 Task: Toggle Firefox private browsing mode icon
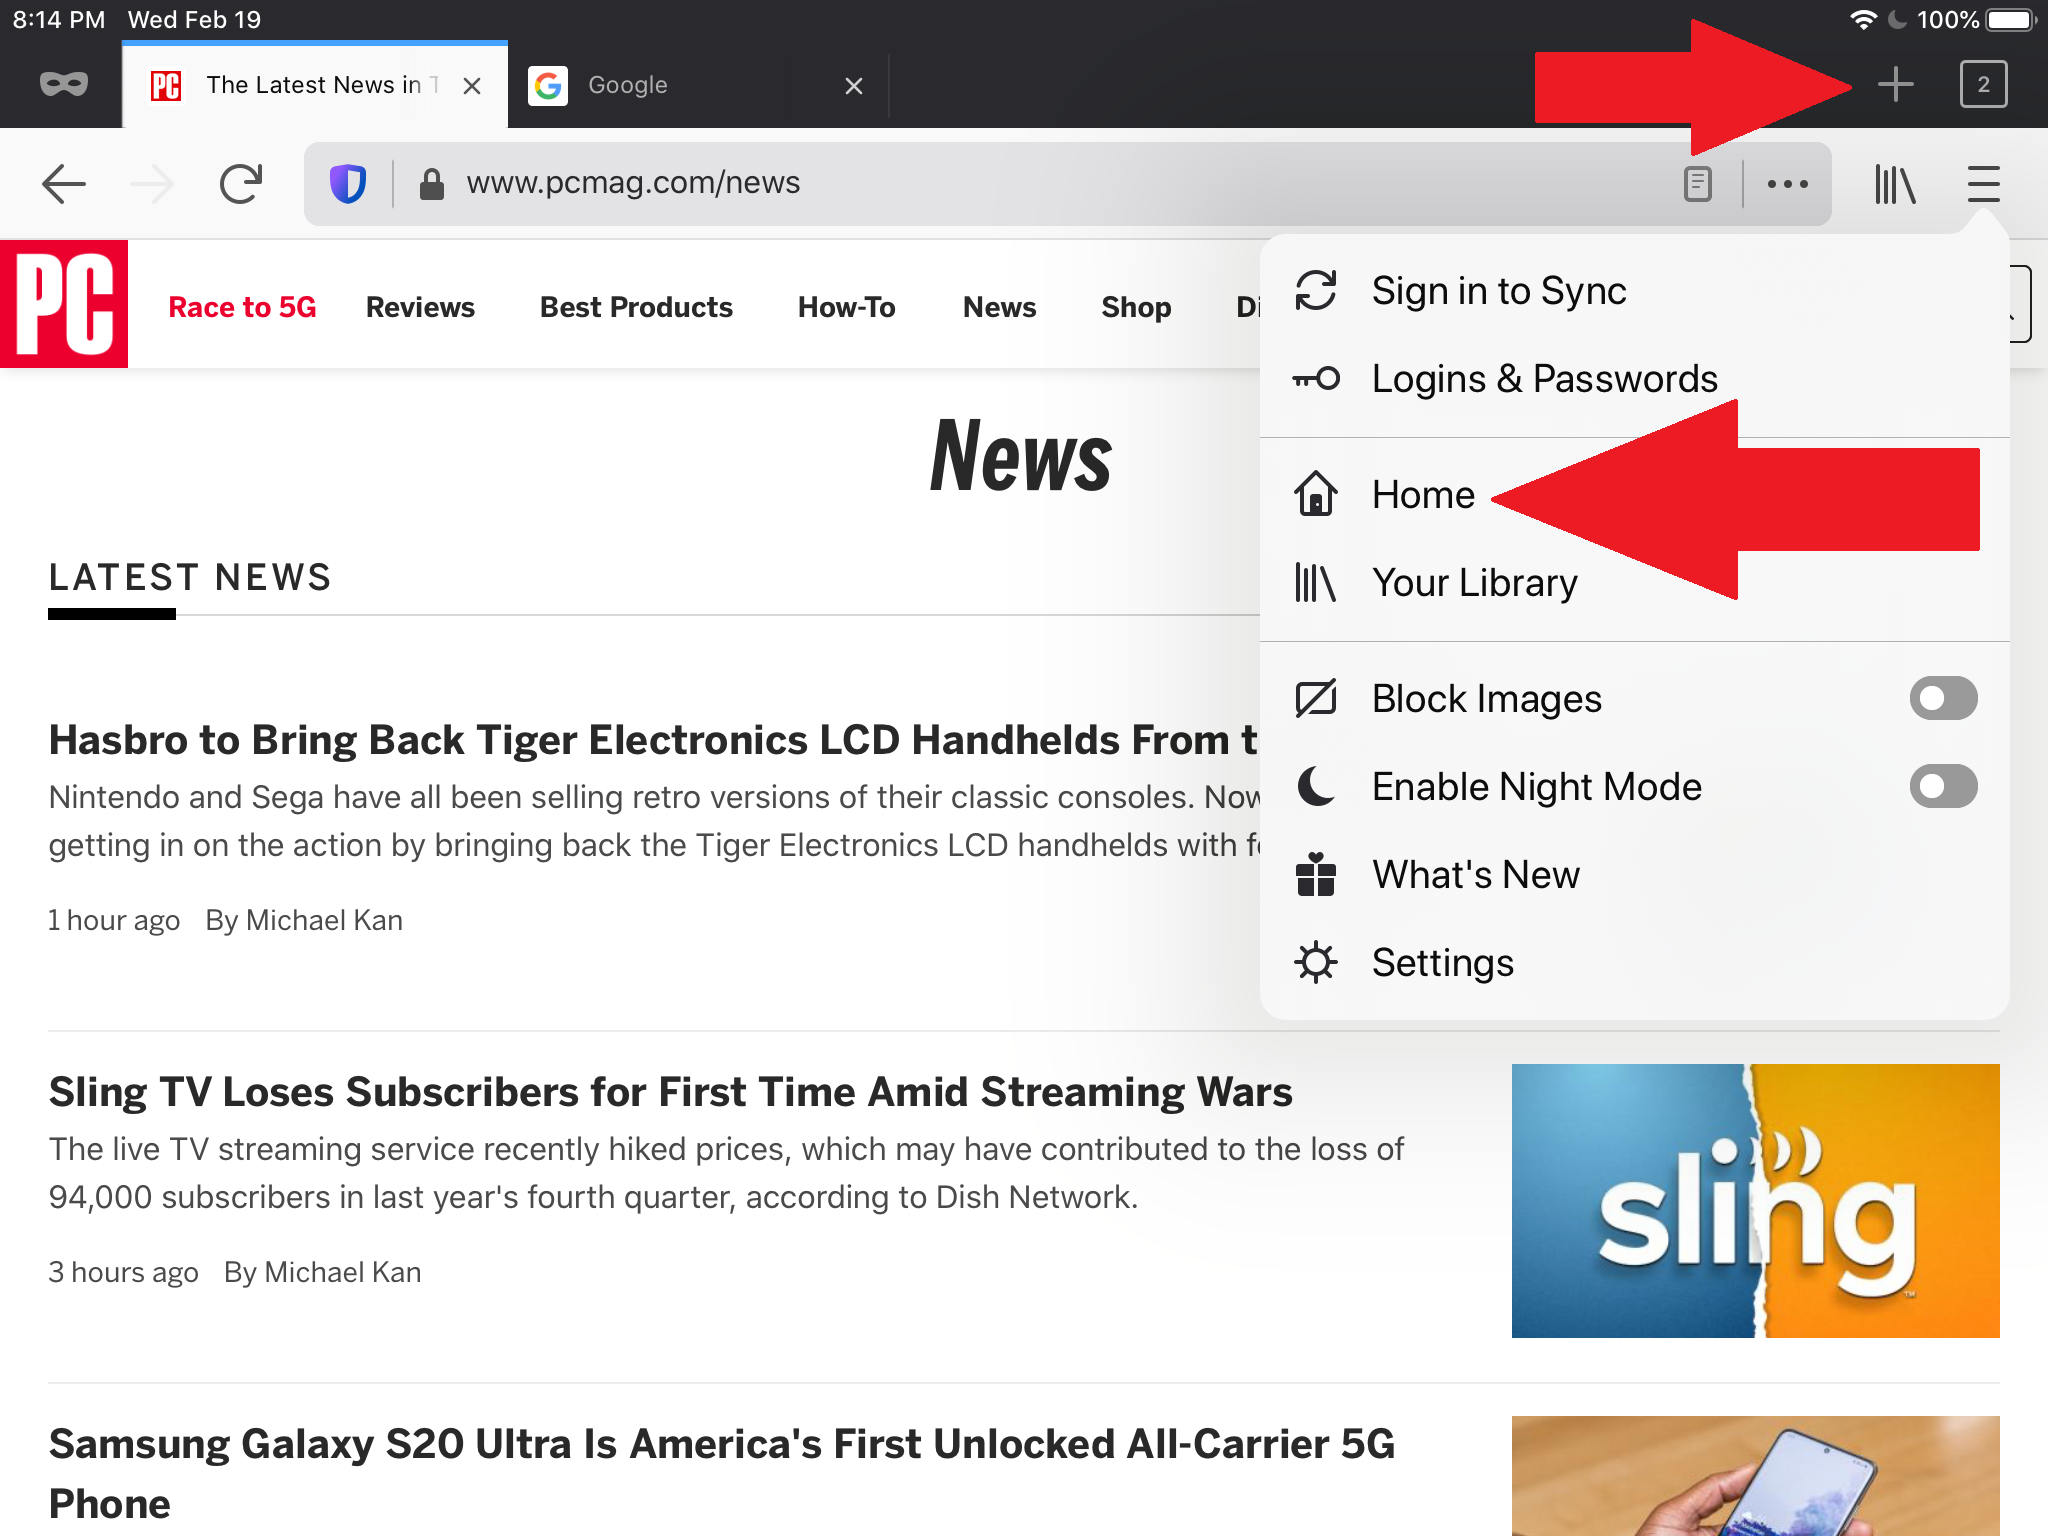coord(63,84)
